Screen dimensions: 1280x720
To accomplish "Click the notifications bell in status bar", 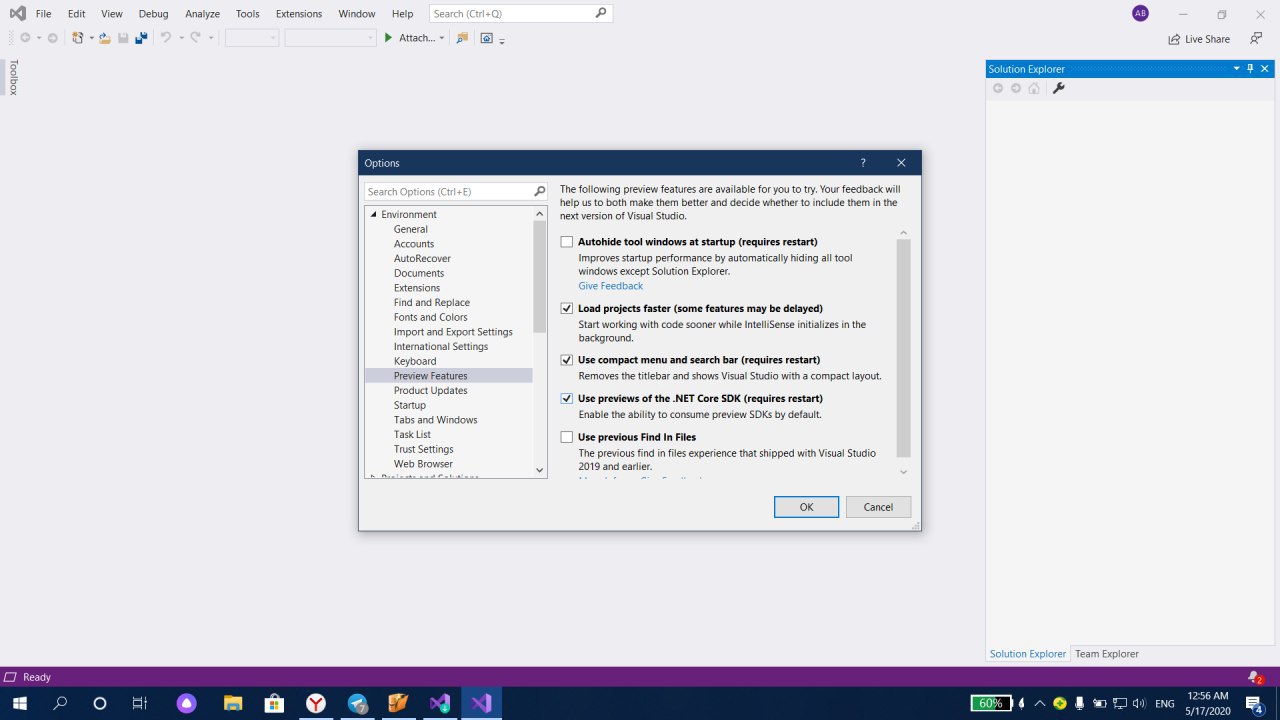I will 1255,677.
